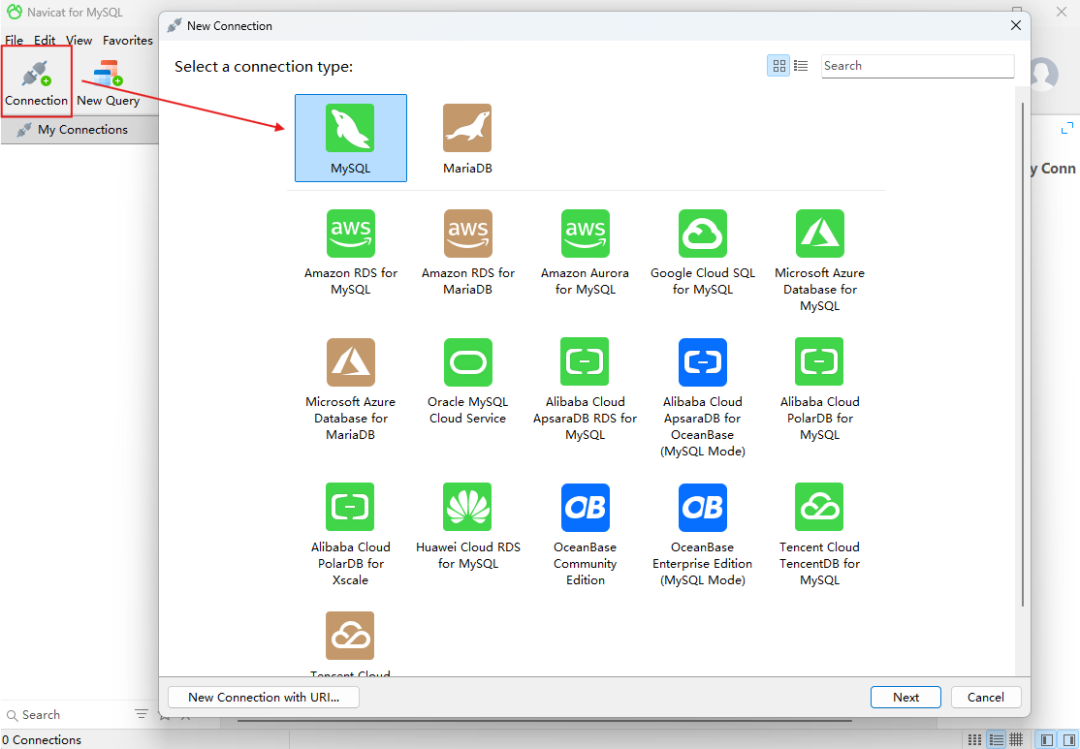Click the connection type Search field
The image size is (1080, 749).
pyautogui.click(x=917, y=66)
